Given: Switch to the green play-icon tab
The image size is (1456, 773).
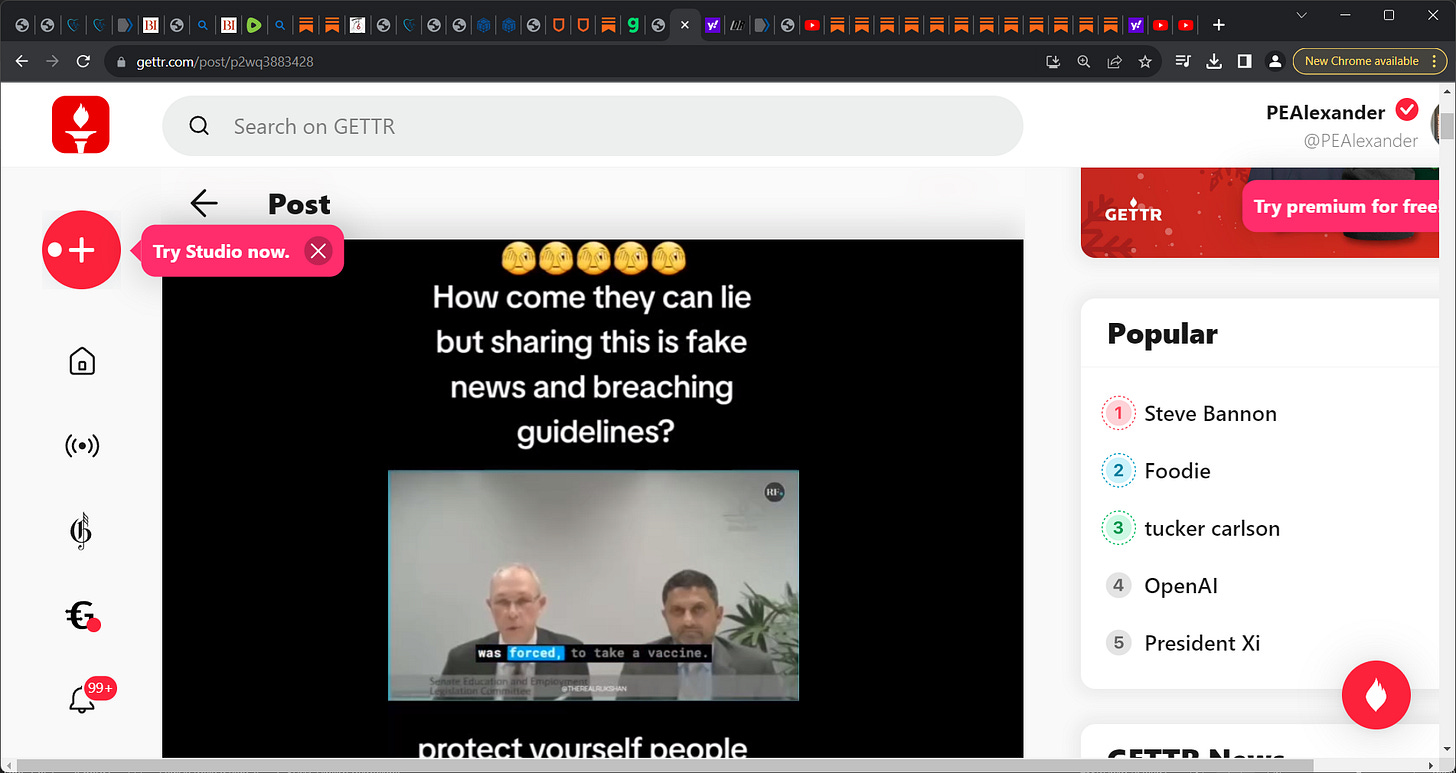Looking at the screenshot, I should click(x=254, y=25).
